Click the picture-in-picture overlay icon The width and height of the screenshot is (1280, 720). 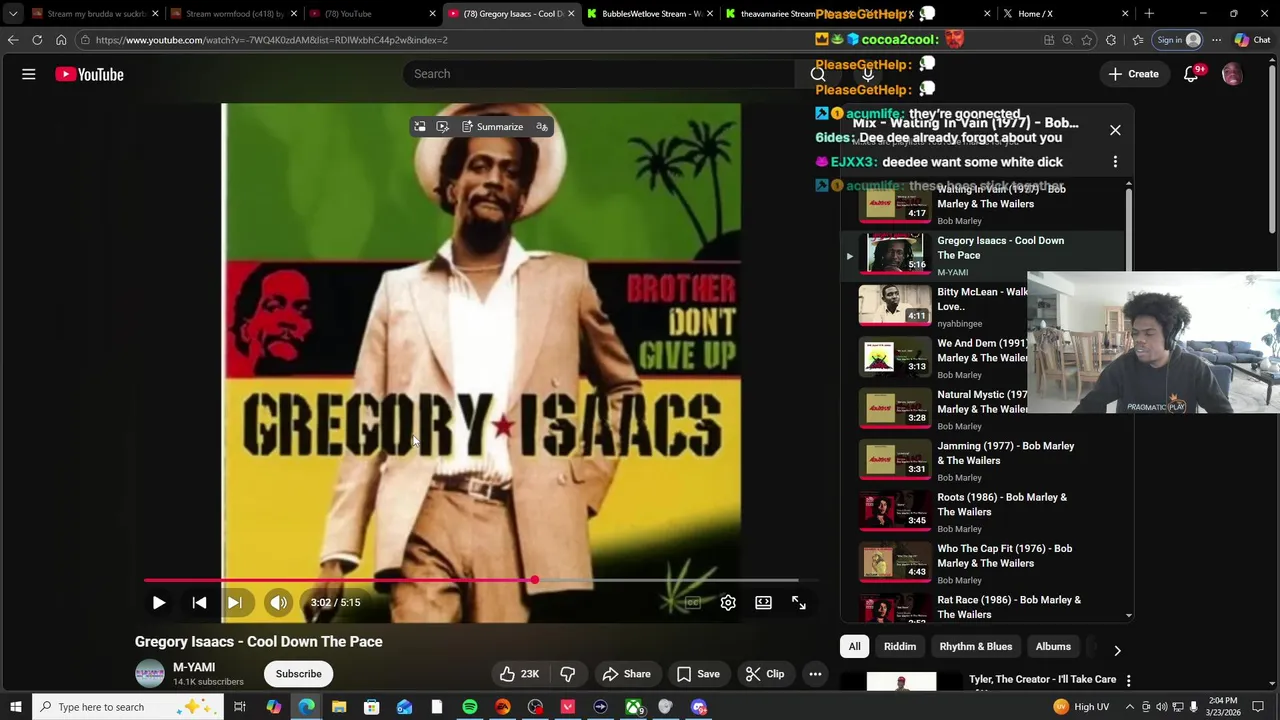pyautogui.click(x=420, y=127)
